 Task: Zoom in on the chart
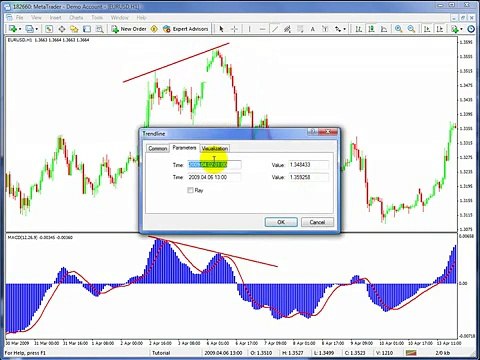click(399, 29)
